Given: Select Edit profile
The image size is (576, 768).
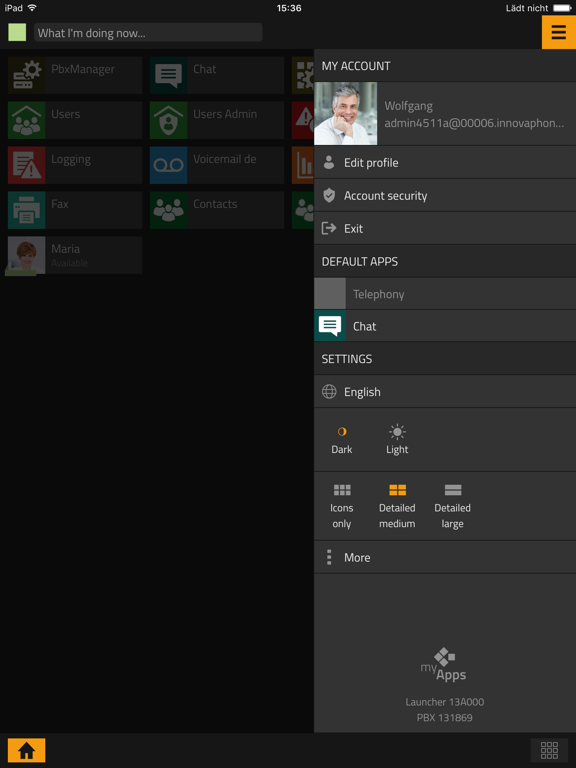Looking at the screenshot, I should pyautogui.click(x=445, y=163).
